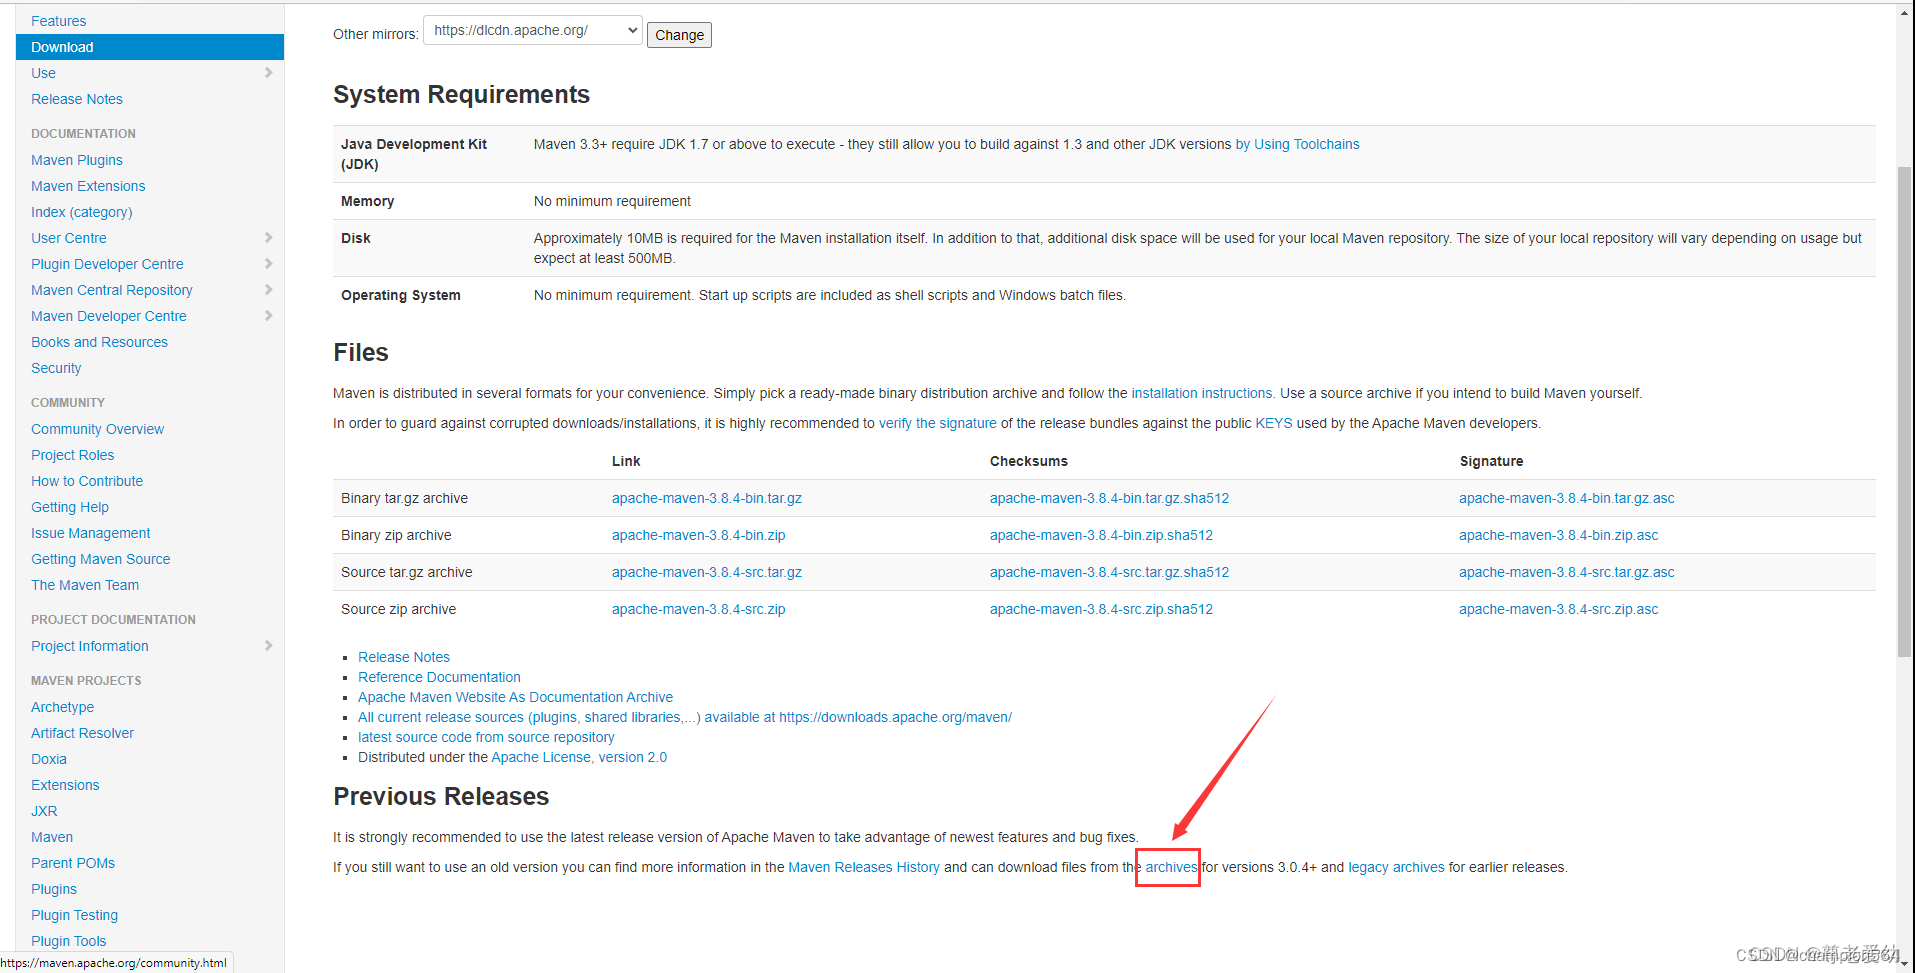Download apache-maven-3.8.4-src.zip
The height and width of the screenshot is (973, 1915).
[699, 609]
